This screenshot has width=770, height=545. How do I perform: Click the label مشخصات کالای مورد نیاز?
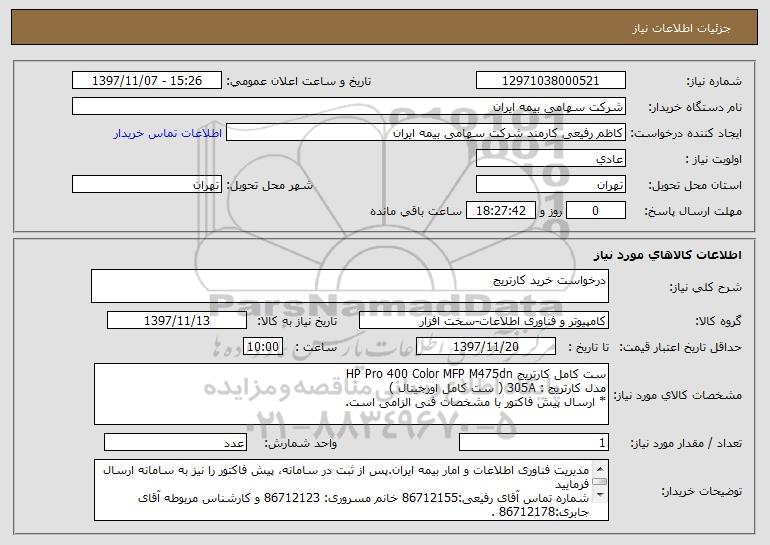pyautogui.click(x=678, y=395)
